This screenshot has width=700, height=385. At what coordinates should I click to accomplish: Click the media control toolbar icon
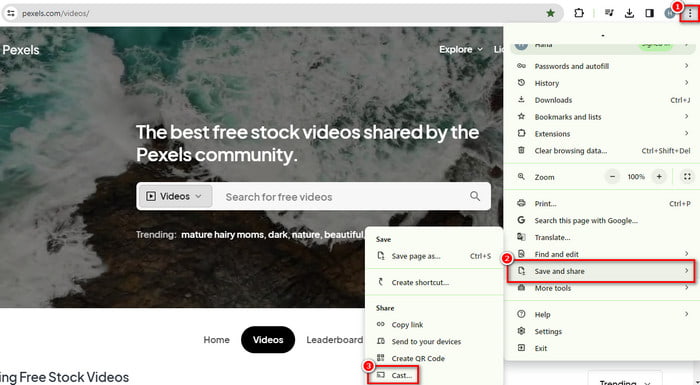[609, 13]
